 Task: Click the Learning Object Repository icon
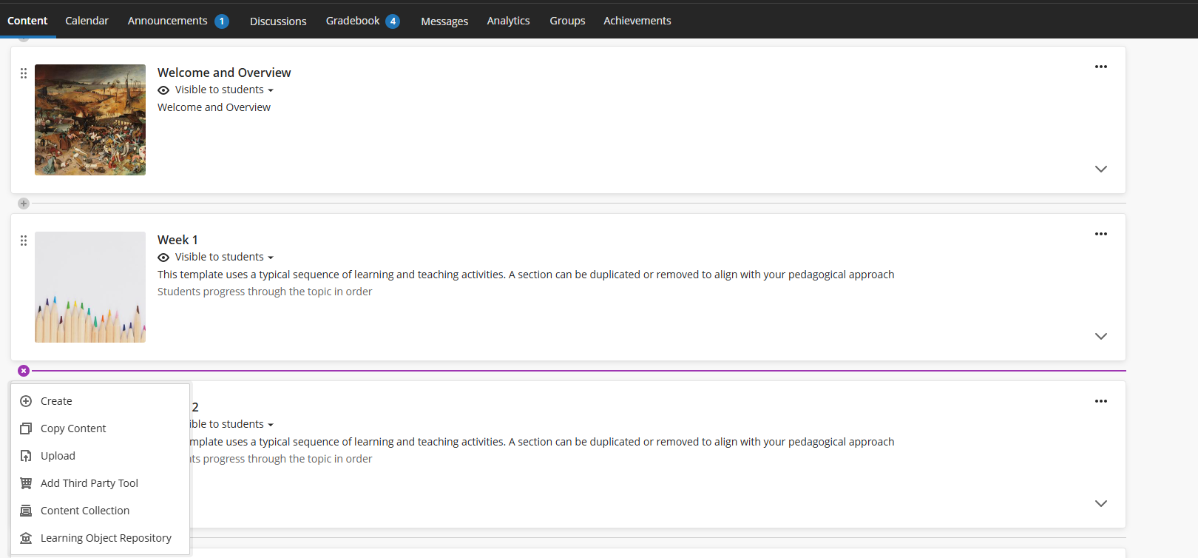26,538
